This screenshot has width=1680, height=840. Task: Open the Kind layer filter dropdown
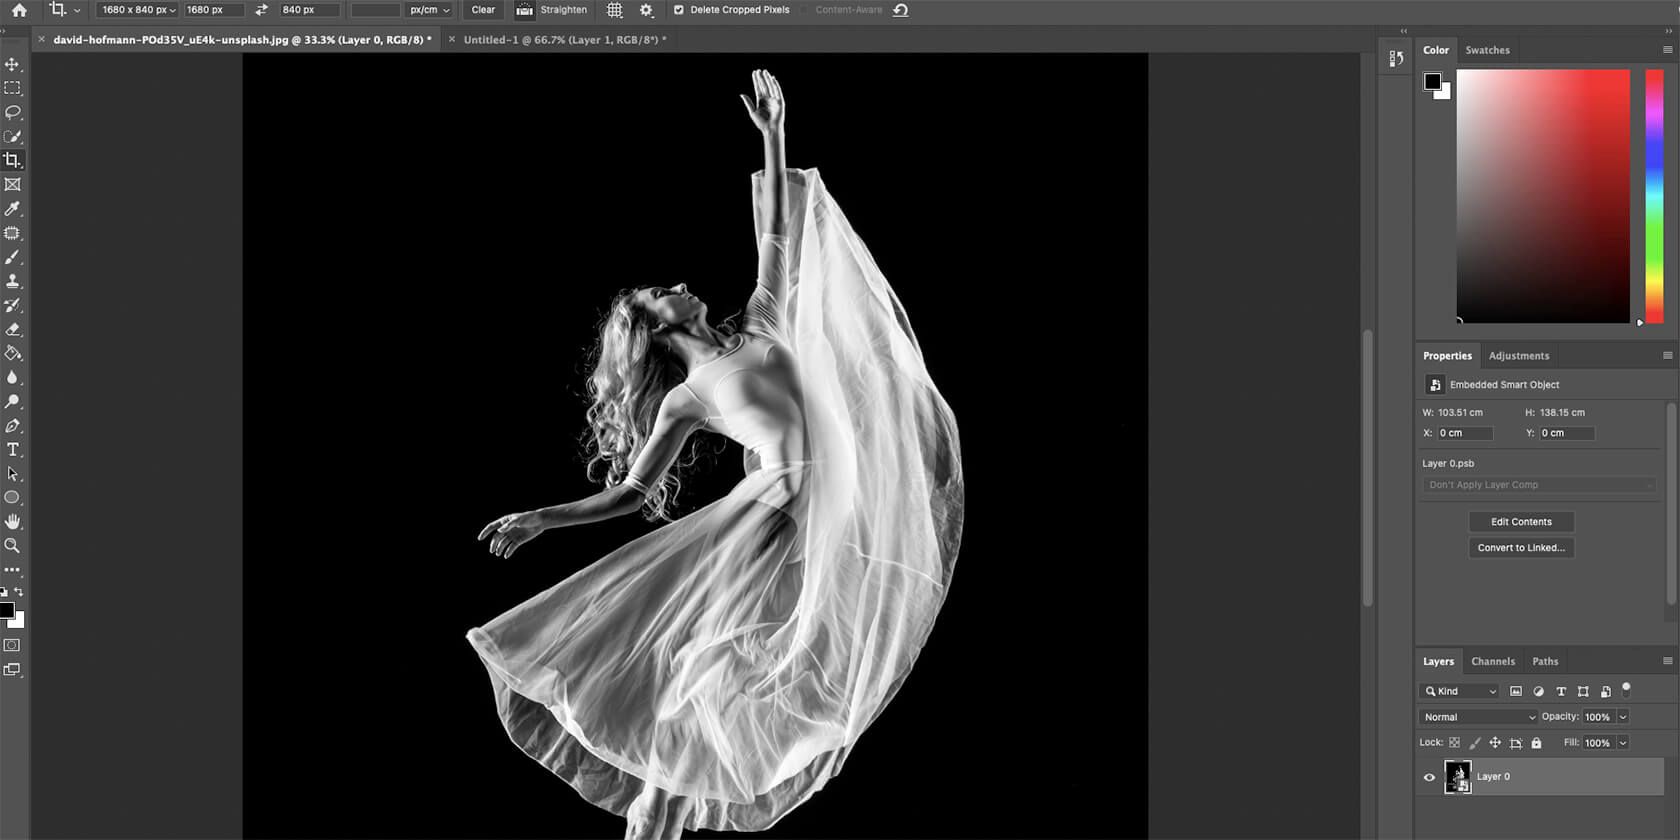pyautogui.click(x=1460, y=691)
